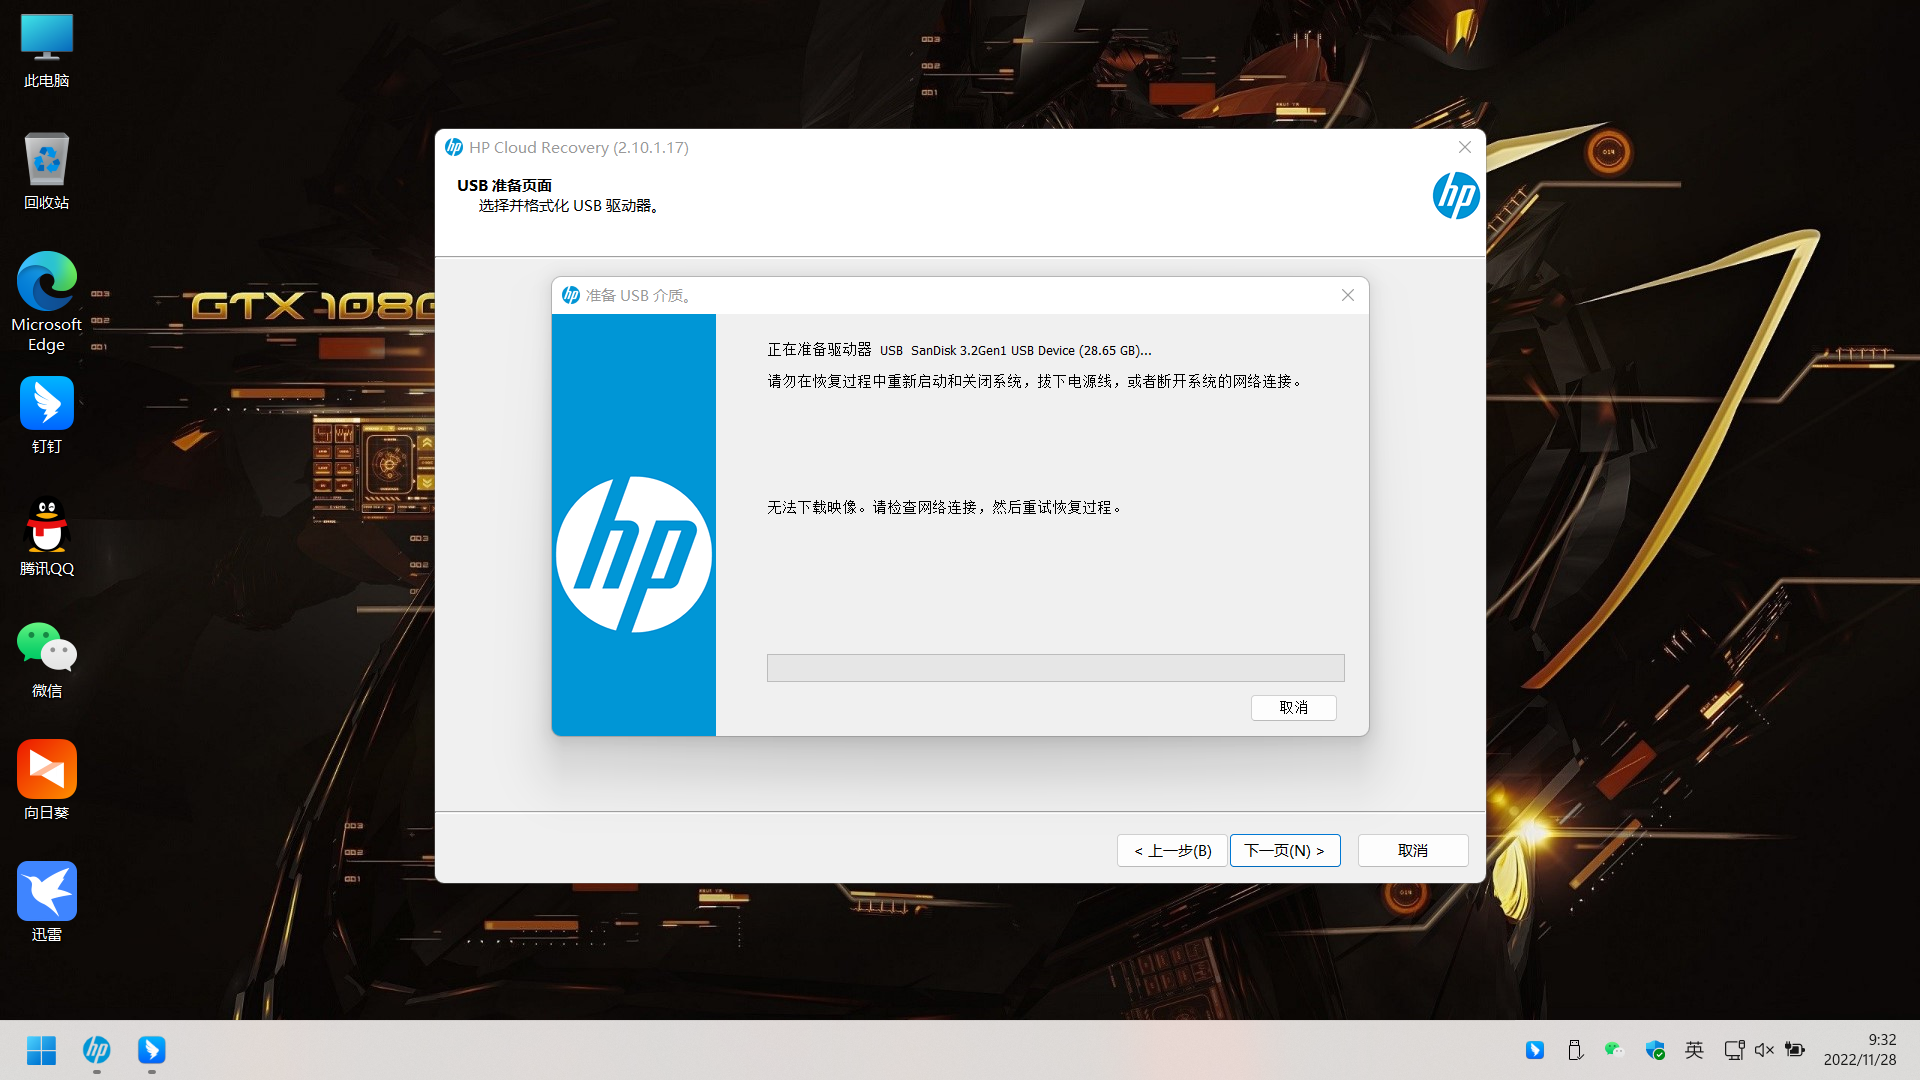Click 下一页(N) to continue the wizard

pyautogui.click(x=1285, y=850)
